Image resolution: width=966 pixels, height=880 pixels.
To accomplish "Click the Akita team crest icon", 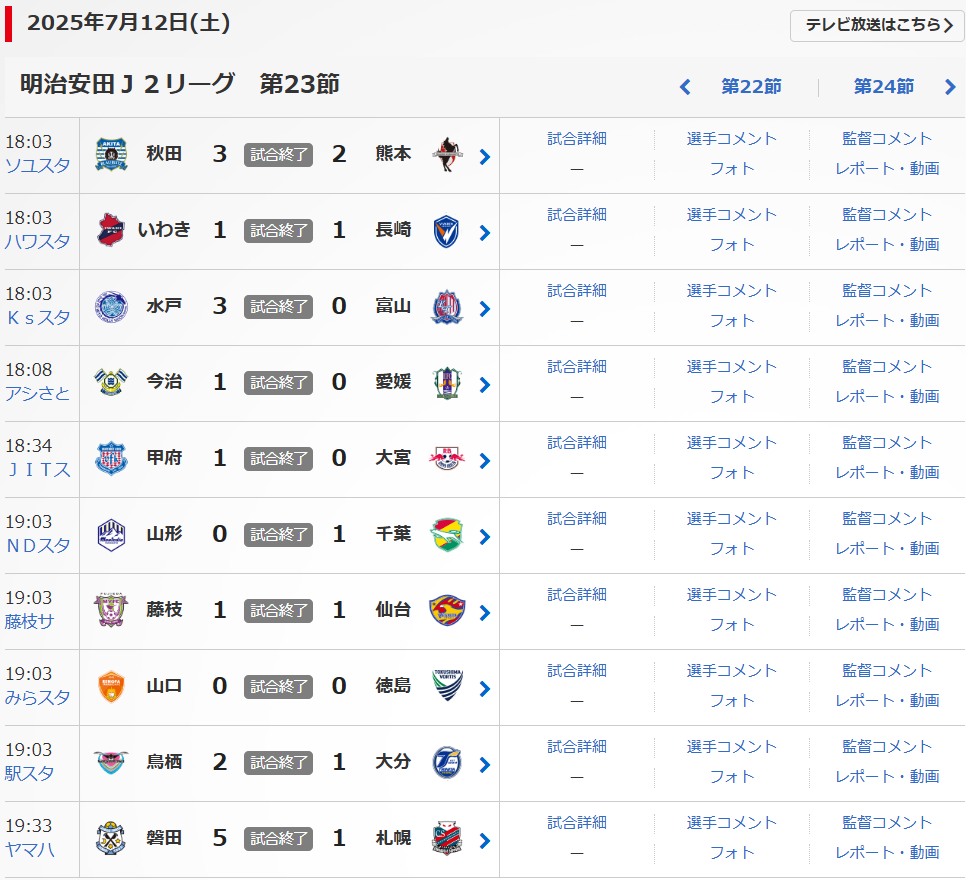I will (111, 154).
